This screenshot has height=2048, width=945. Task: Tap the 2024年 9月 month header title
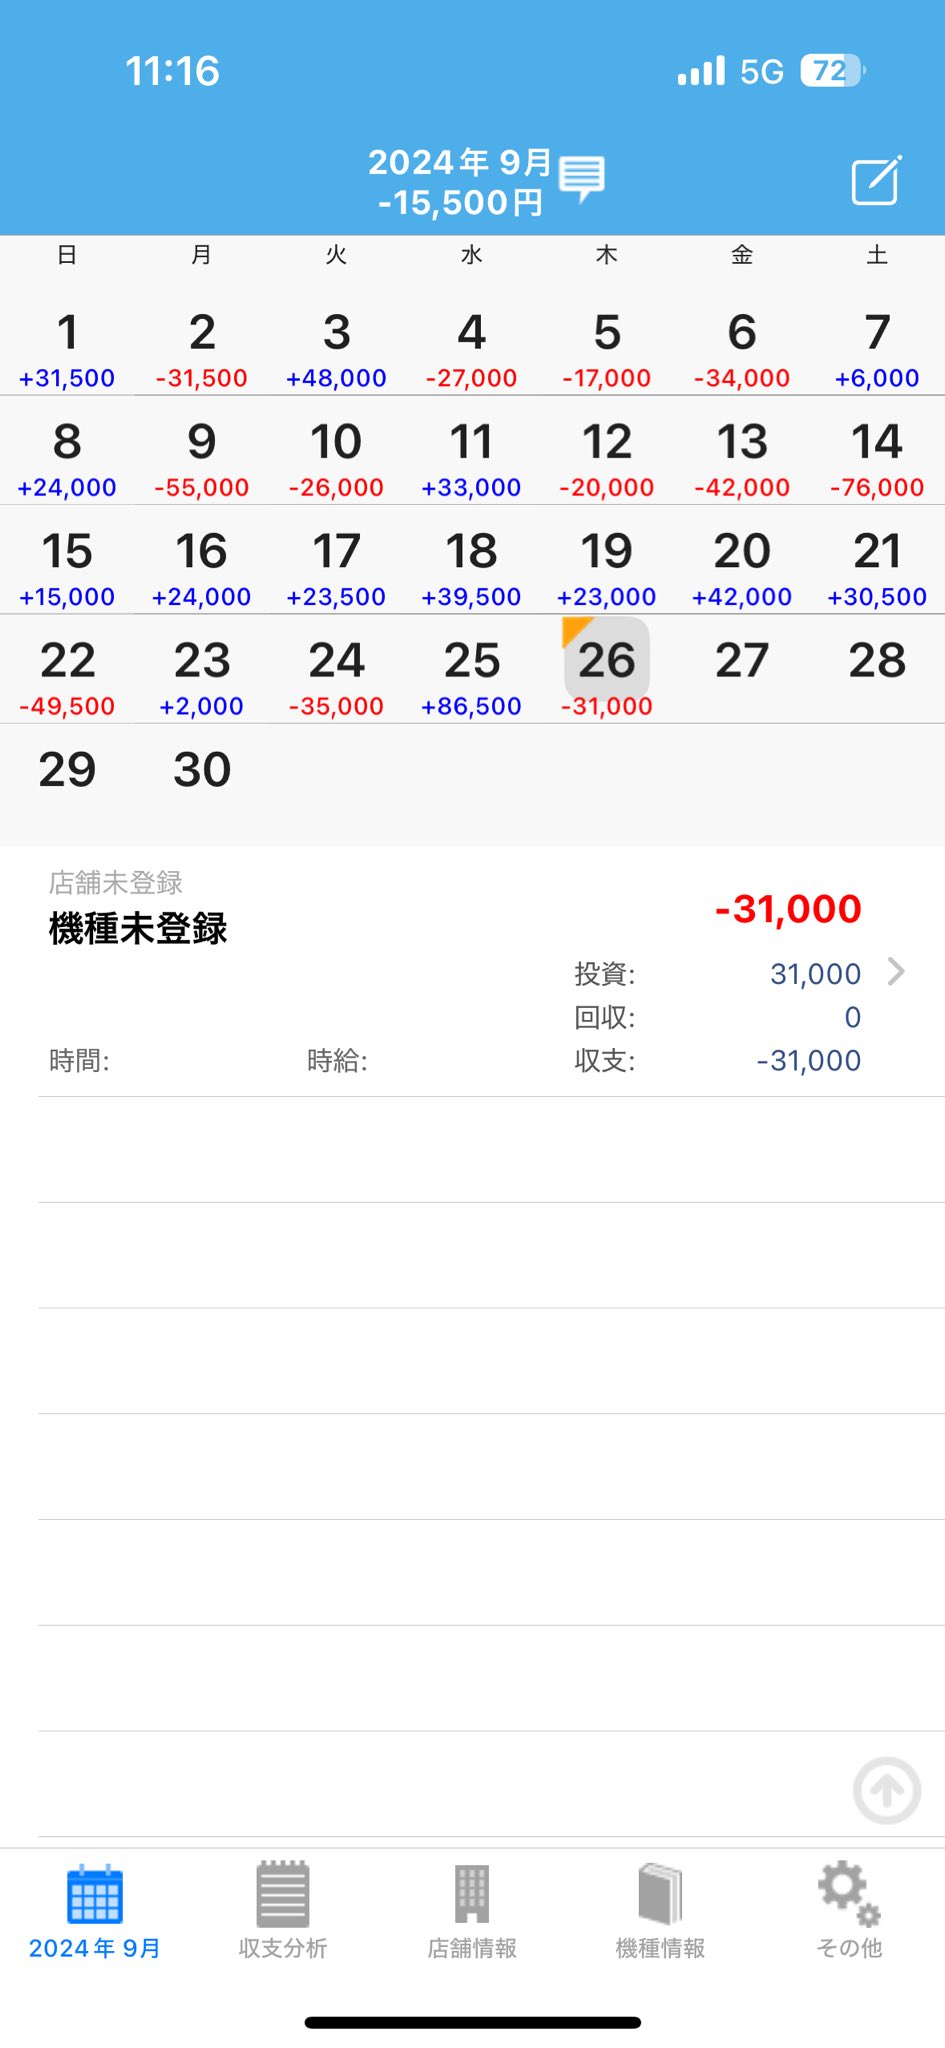[x=459, y=162]
